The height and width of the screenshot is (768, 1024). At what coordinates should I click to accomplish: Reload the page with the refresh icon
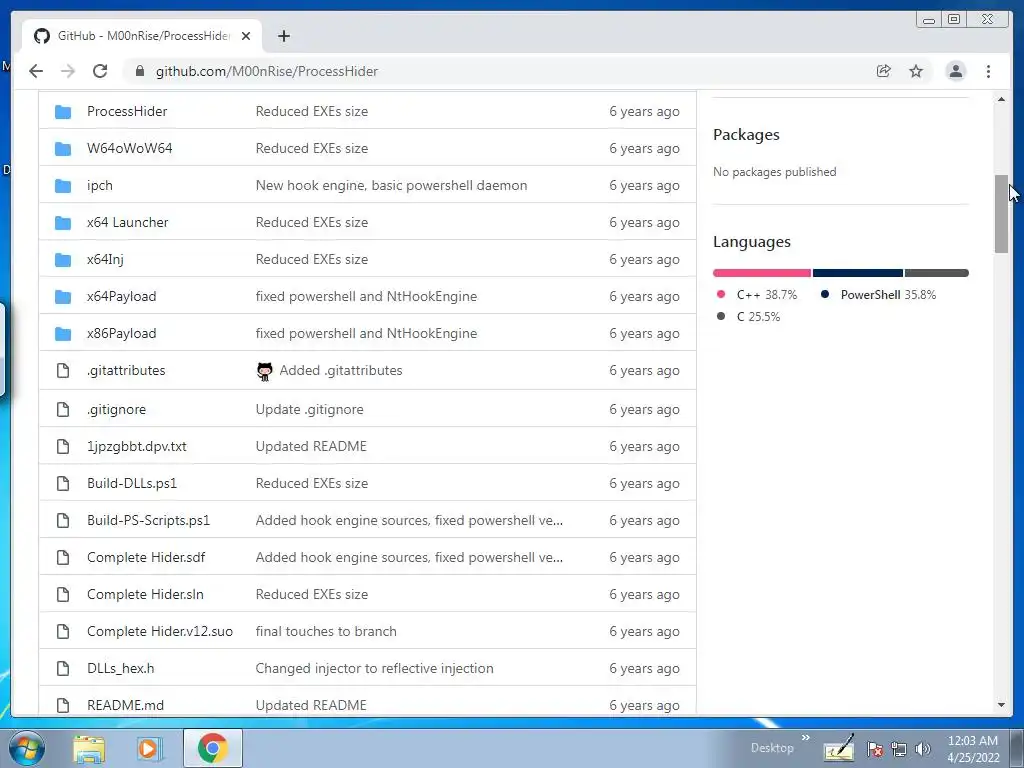pyautogui.click(x=100, y=71)
